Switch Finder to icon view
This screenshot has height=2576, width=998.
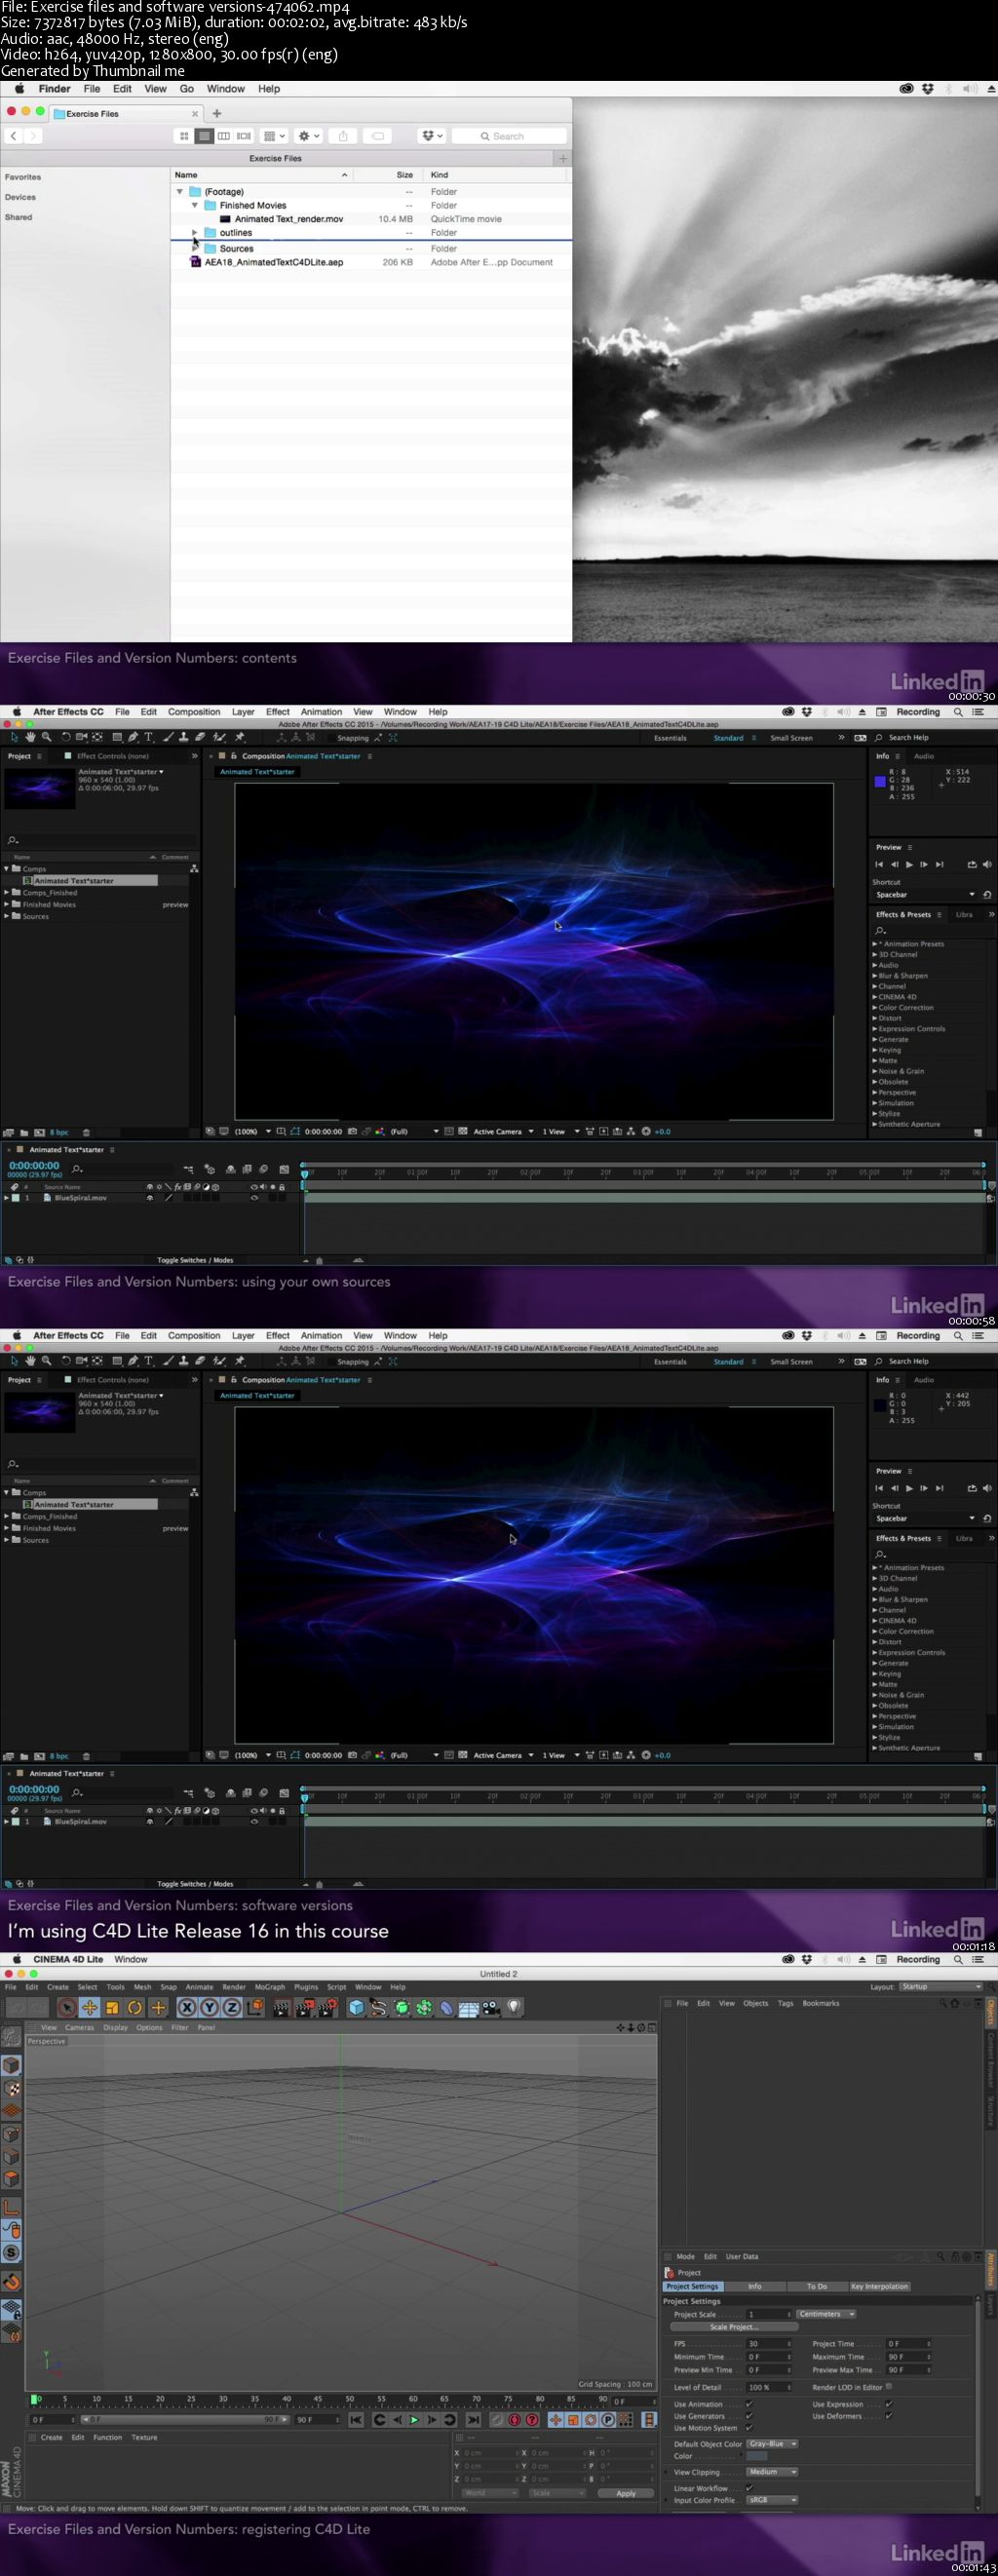(184, 136)
